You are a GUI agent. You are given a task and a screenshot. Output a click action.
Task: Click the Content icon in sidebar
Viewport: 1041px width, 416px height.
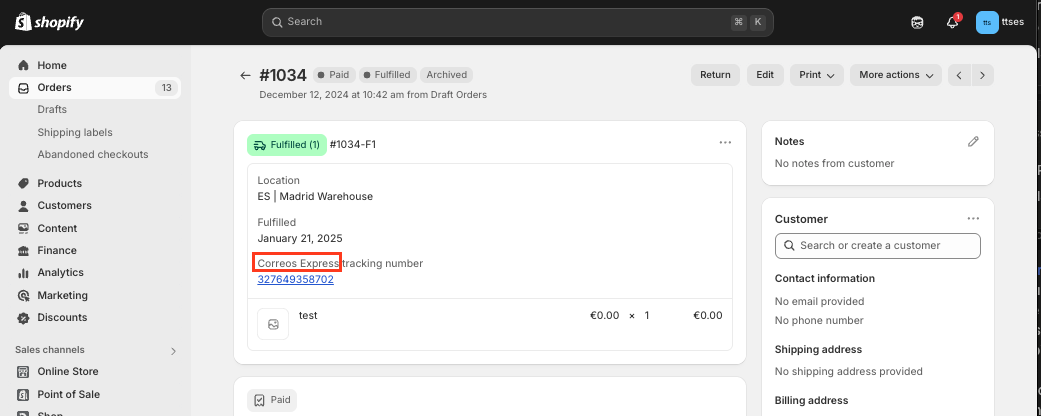tap(24, 228)
